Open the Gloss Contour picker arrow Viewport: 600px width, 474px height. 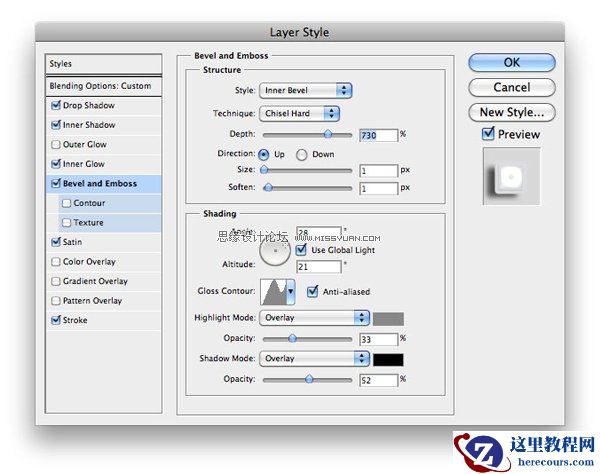291,292
